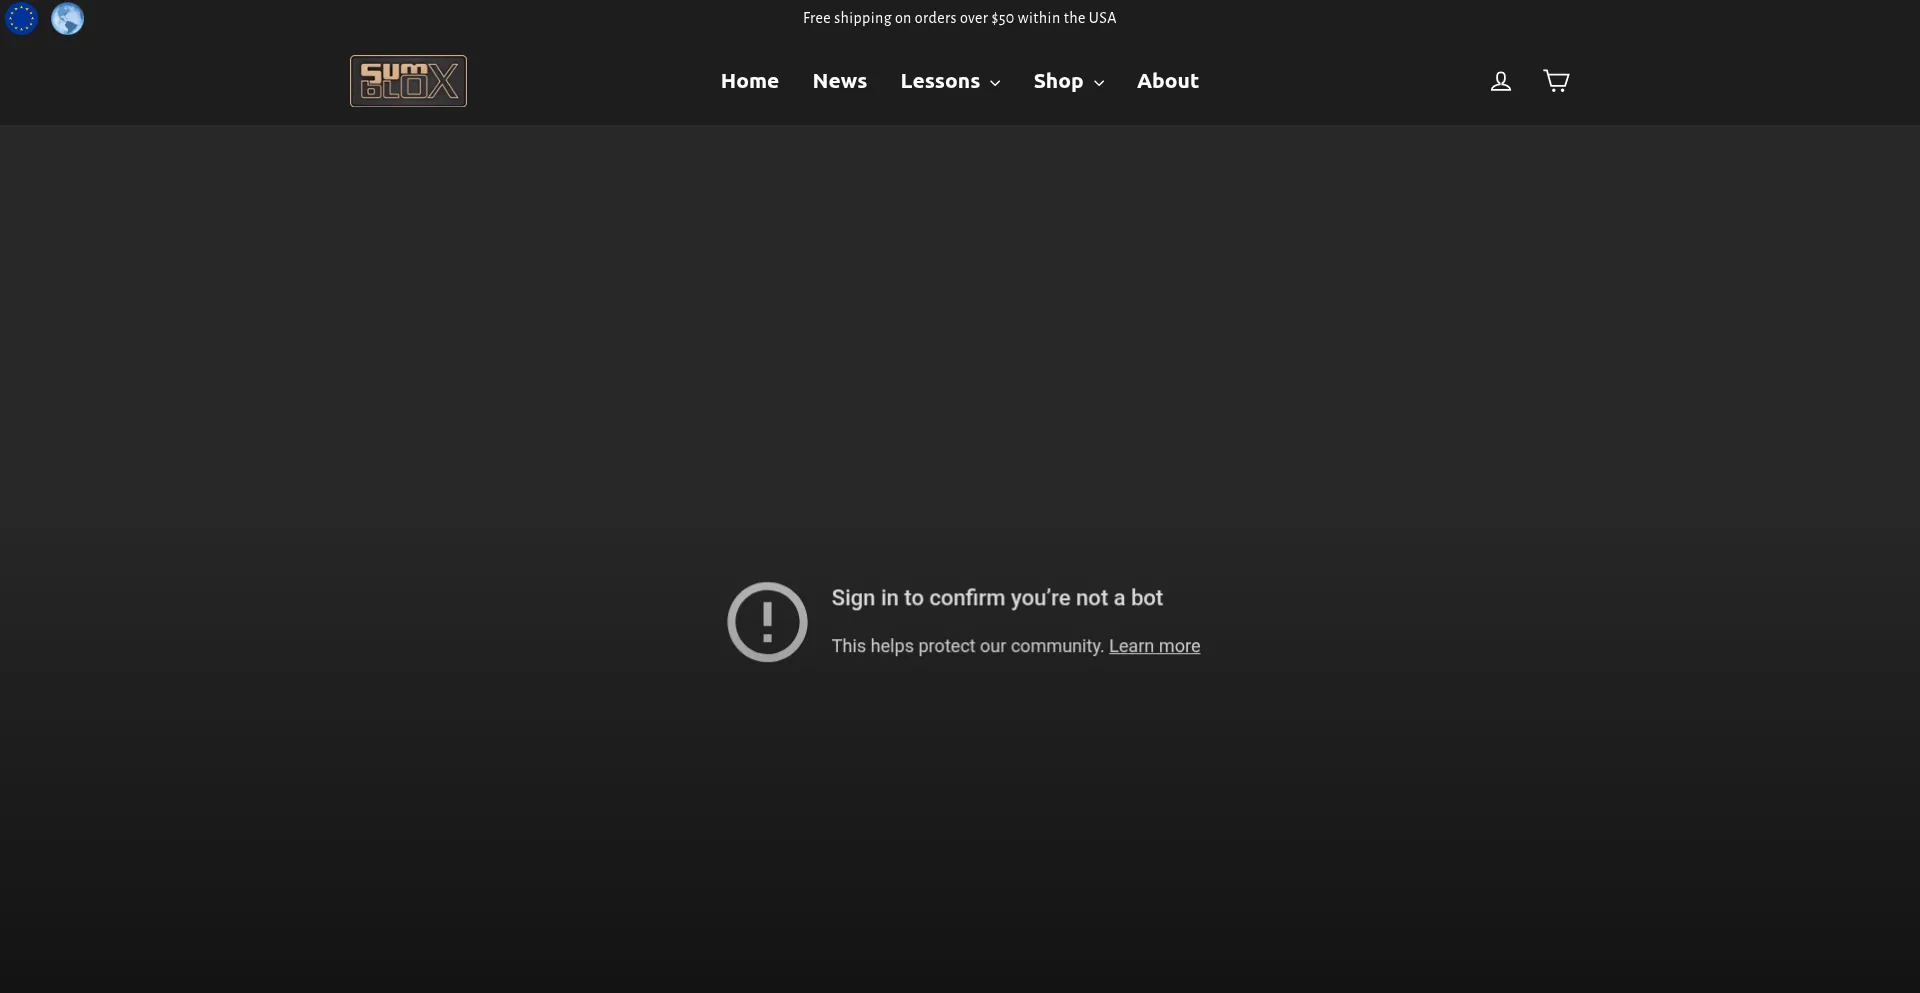1920x993 pixels.
Task: Go to the Home page
Action: [x=749, y=81]
